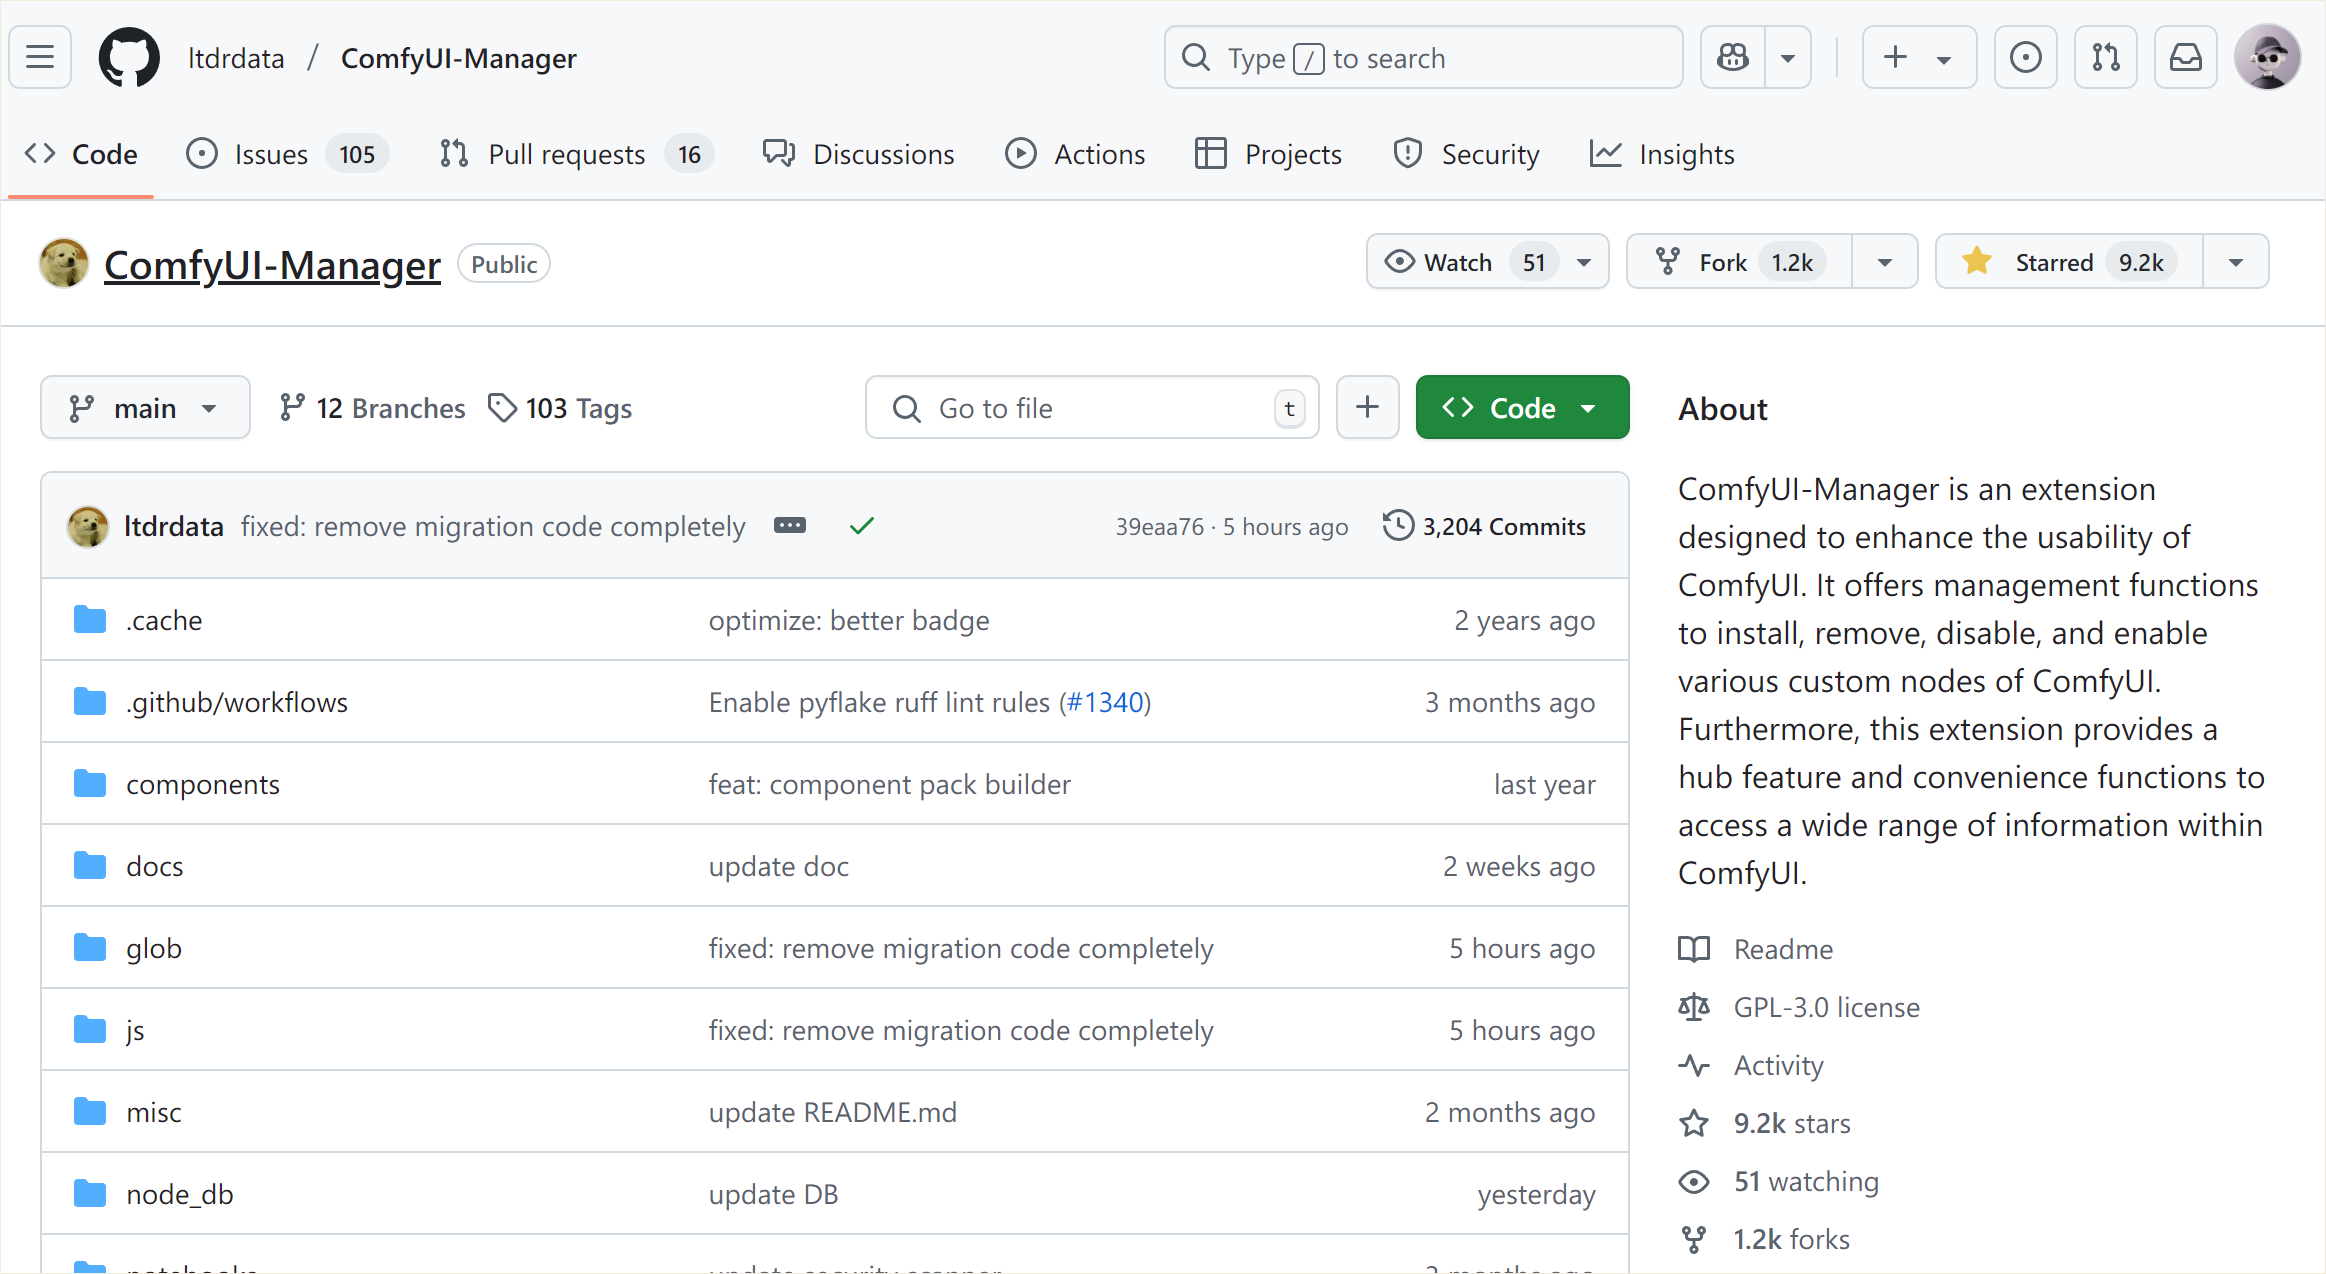The height and width of the screenshot is (1274, 2326).
Task: Open the ltdrdata owner link in breadcrumb
Action: pos(236,58)
